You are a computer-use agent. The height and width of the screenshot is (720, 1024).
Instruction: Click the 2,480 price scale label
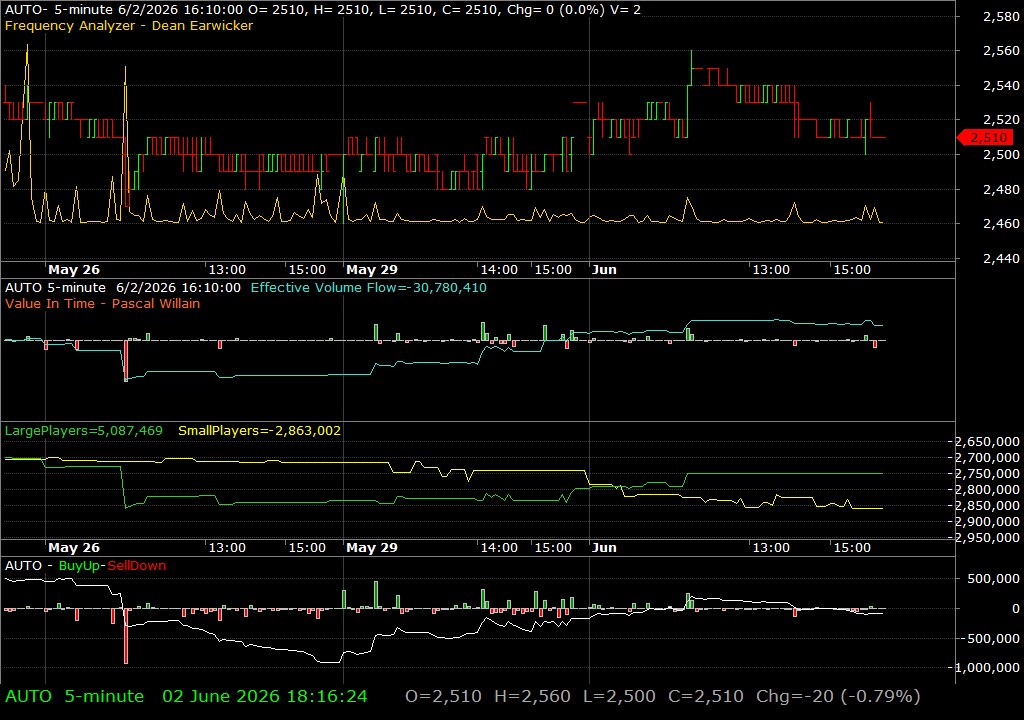tap(1001, 189)
